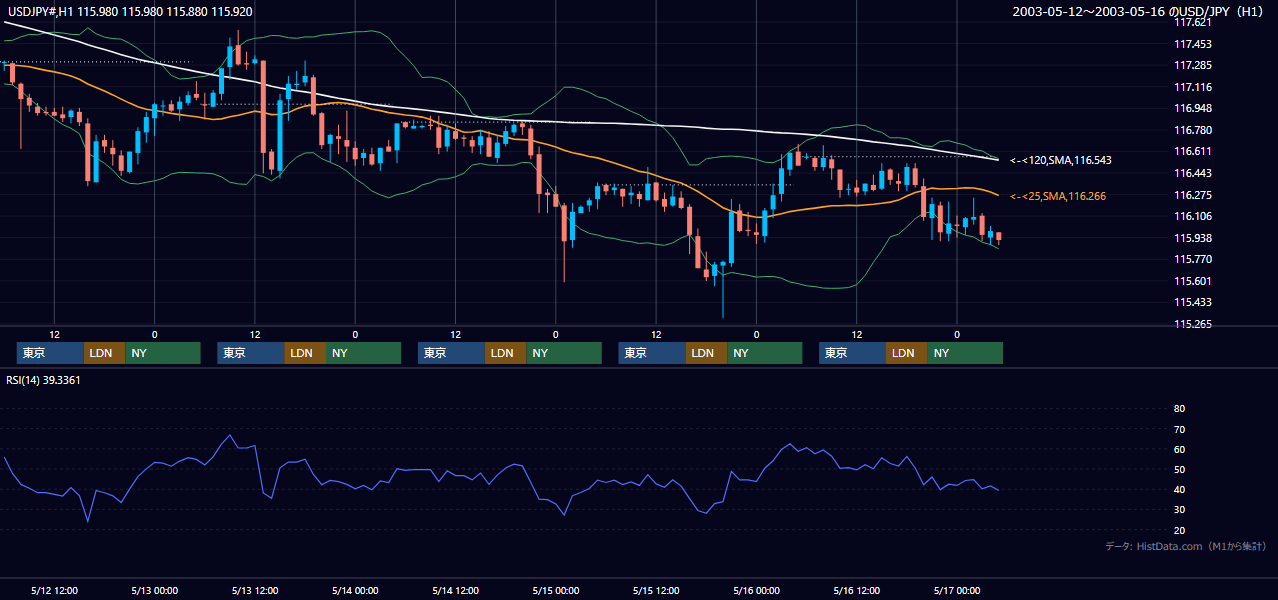Image resolution: width=1278 pixels, height=600 pixels.
Task: Click the 5/12 12:00 time label
Action: 54,591
